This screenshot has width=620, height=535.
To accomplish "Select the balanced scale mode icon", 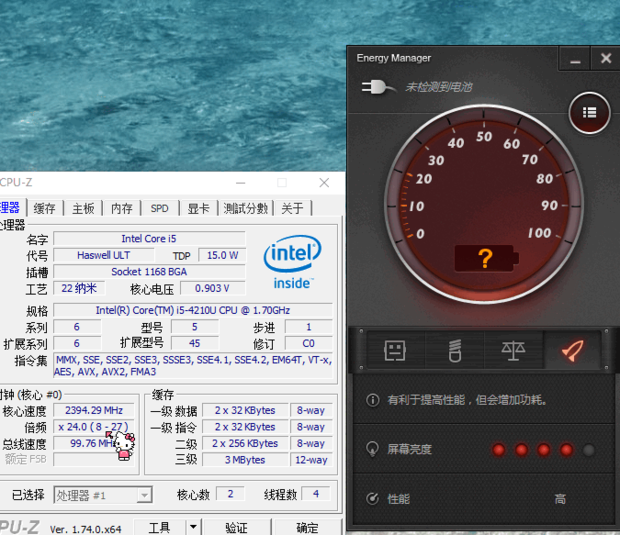I will [x=513, y=350].
